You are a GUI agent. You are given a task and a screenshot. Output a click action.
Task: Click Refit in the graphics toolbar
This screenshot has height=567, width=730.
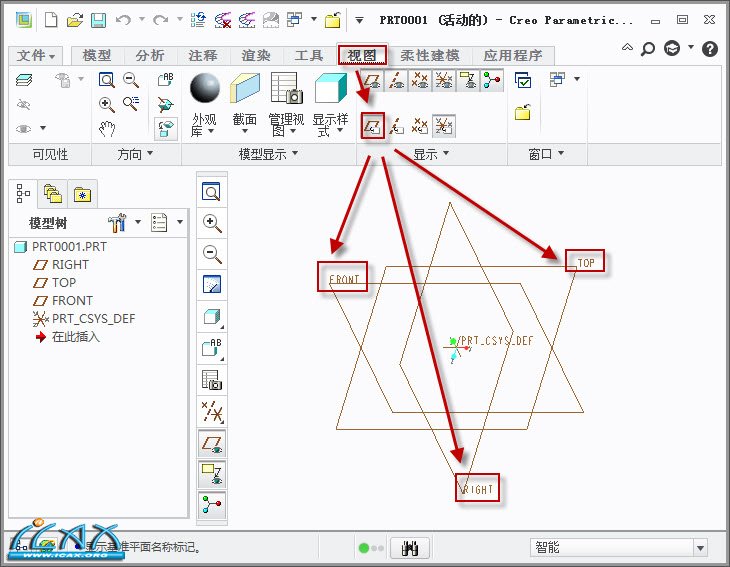click(212, 191)
